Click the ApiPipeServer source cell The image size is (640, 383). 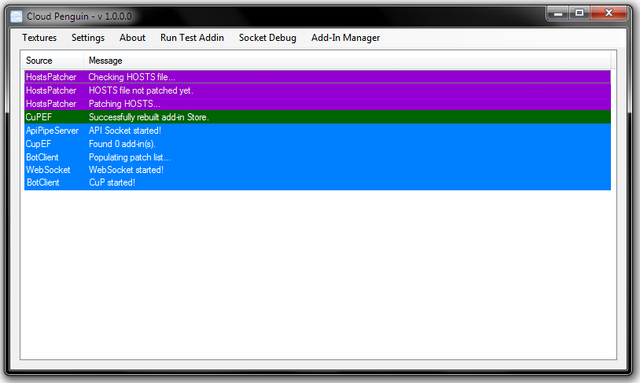coord(52,131)
